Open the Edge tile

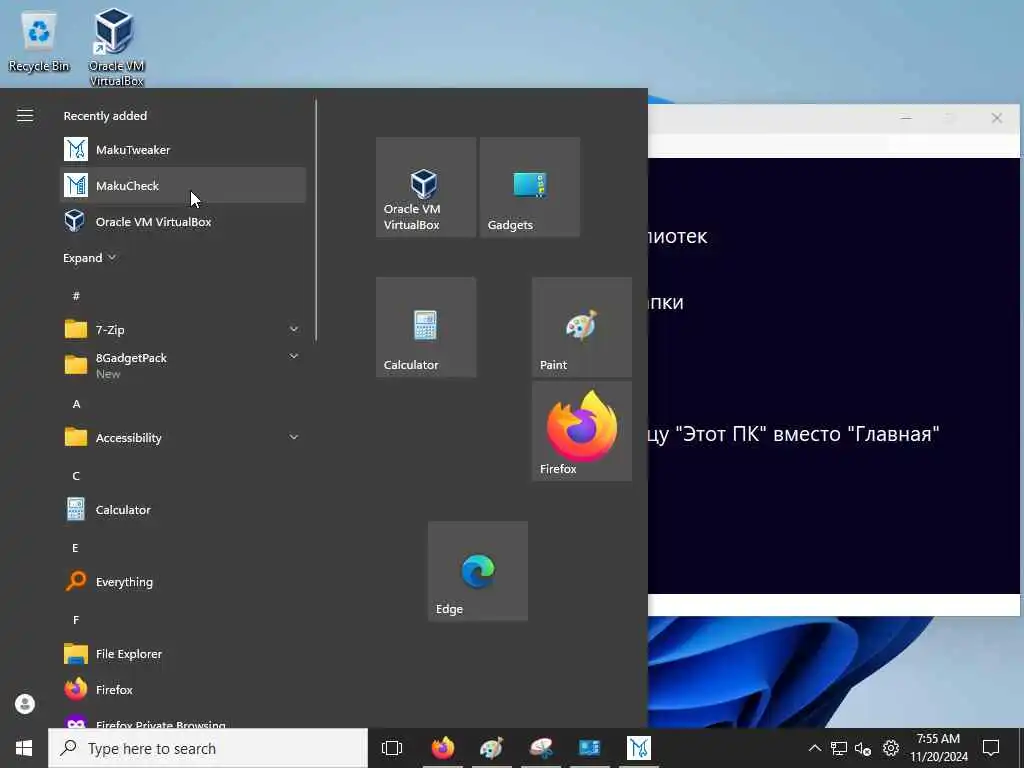coord(478,571)
